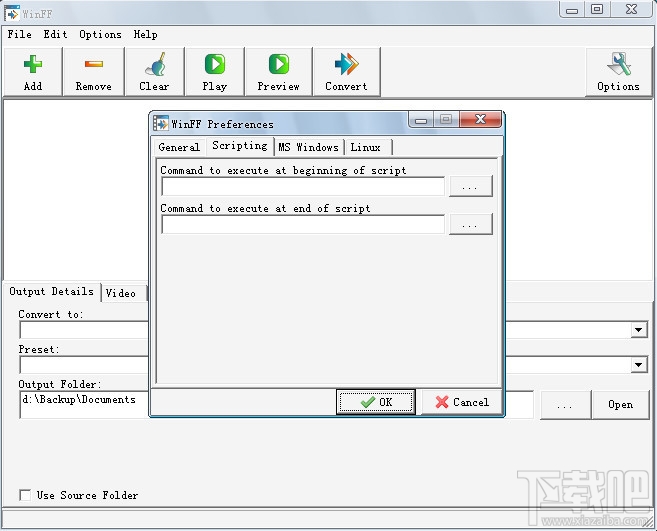Enable the Use Source Folder checkbox

(x=25, y=495)
